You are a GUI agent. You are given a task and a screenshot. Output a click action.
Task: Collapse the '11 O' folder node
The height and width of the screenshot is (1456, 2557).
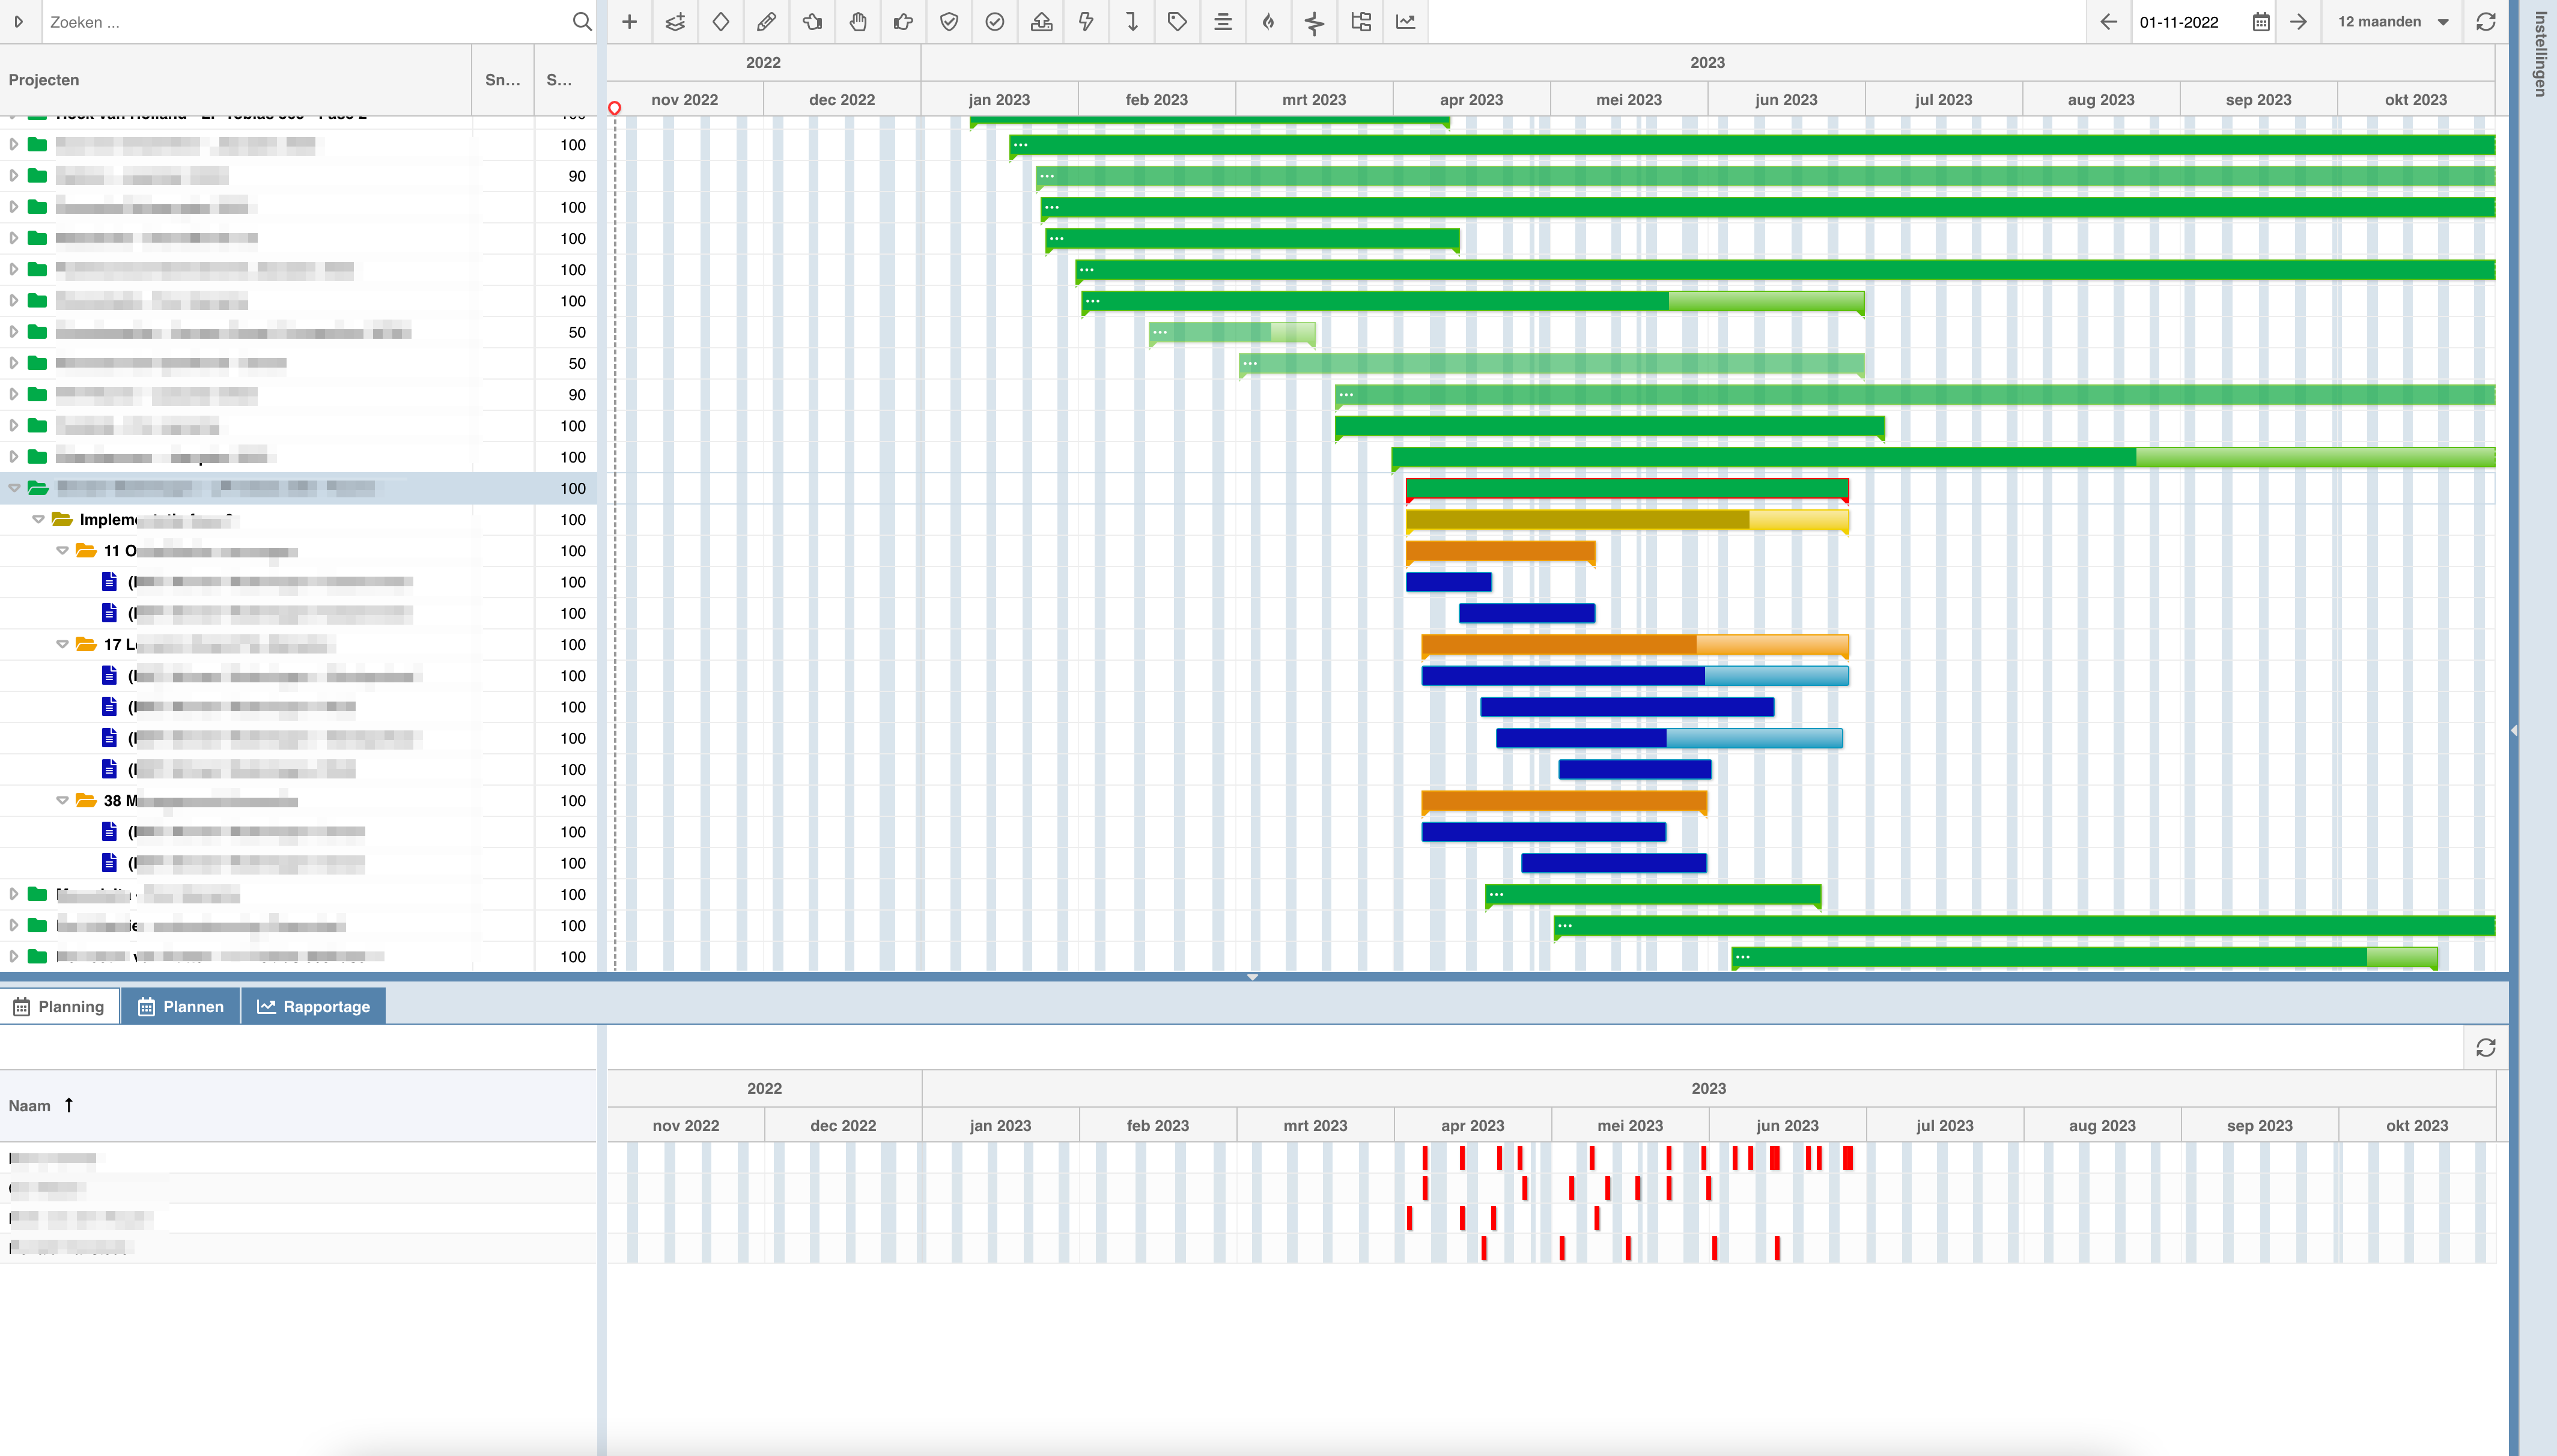click(63, 551)
